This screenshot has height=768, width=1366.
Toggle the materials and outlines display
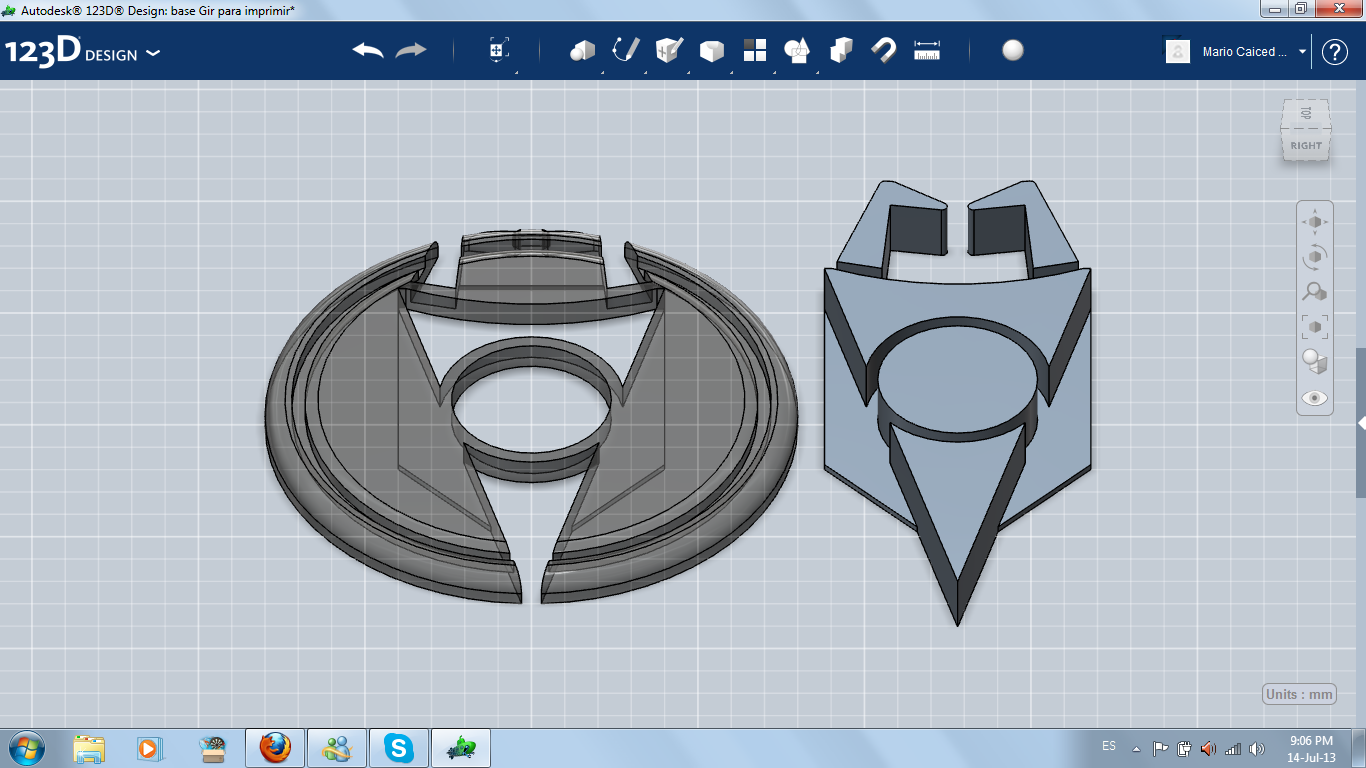click(1315, 361)
